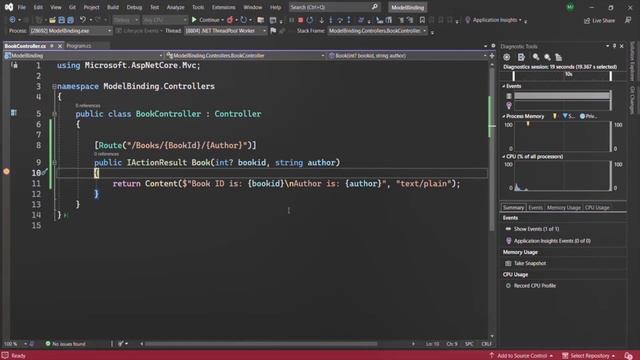640x360 pixels.
Task: Click the editor horizontal scrollbar
Action: coord(261,344)
